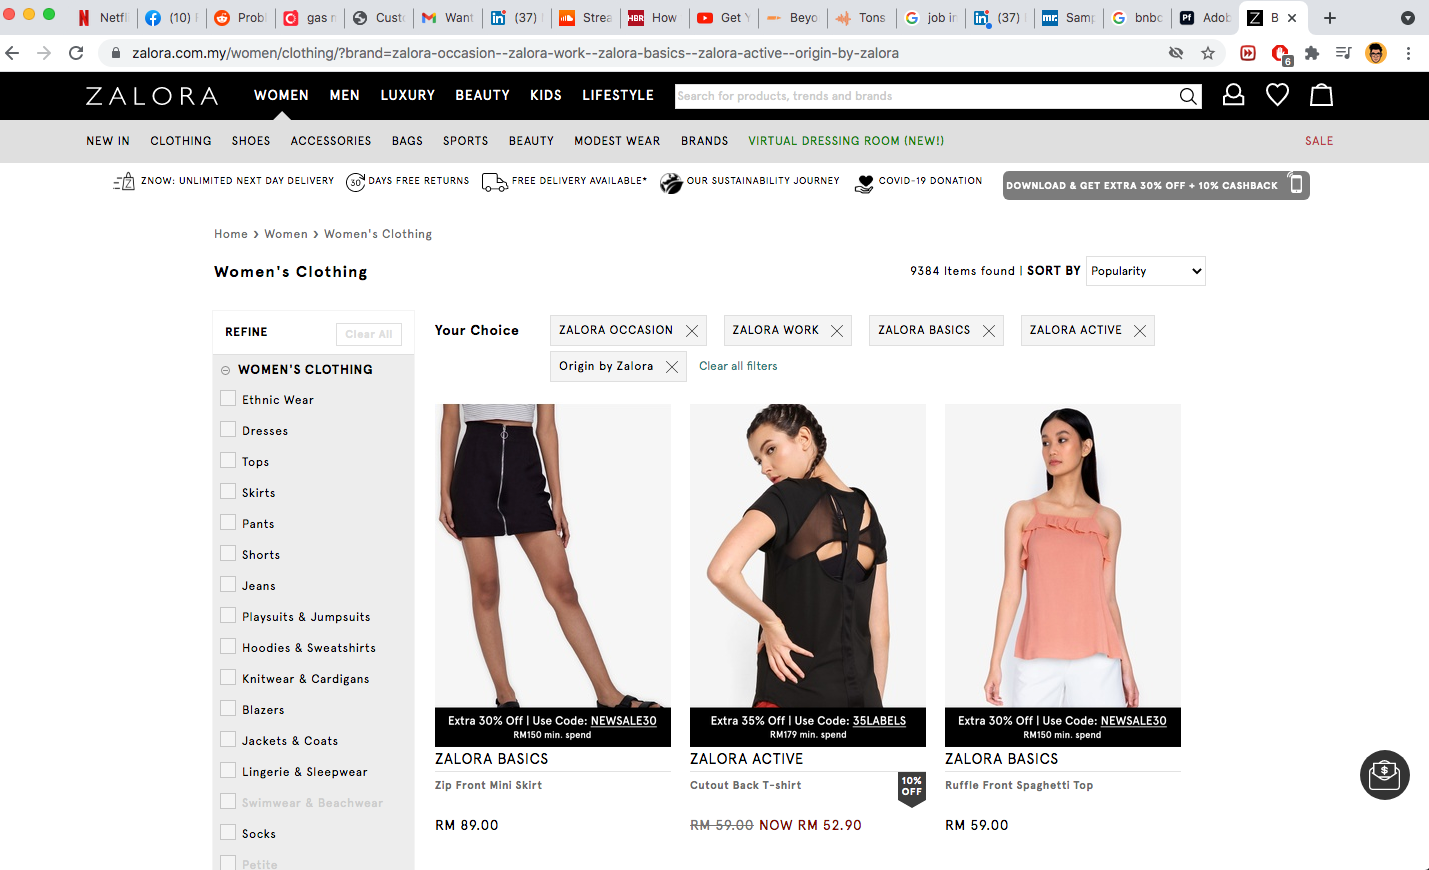Check the Dresses checkbox
Screen dimensions: 1429x870
(x=228, y=429)
